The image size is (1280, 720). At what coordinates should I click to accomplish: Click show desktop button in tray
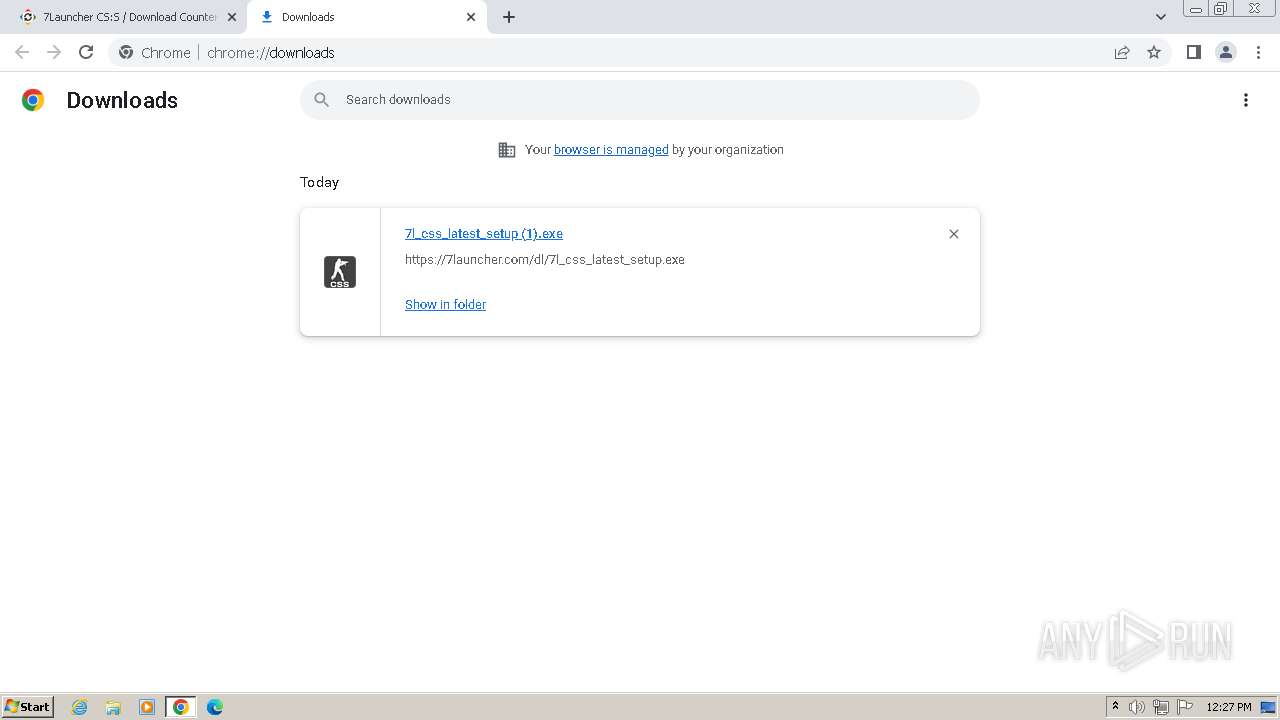click(x=1269, y=707)
